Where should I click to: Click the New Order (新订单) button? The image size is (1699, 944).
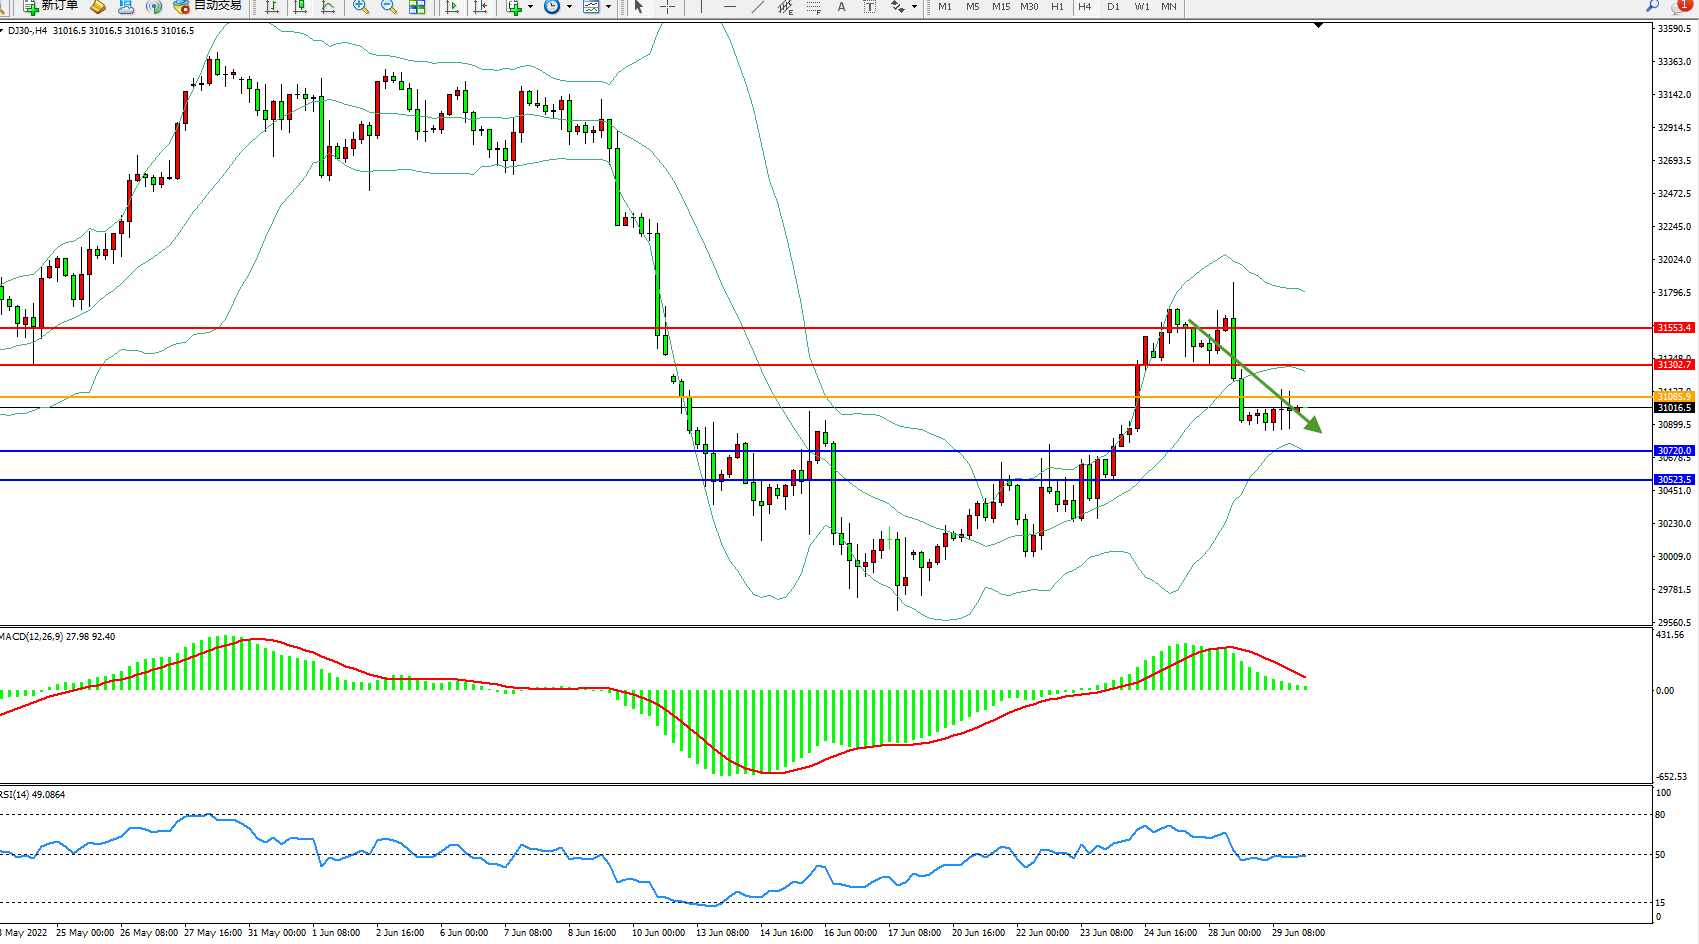(x=50, y=6)
